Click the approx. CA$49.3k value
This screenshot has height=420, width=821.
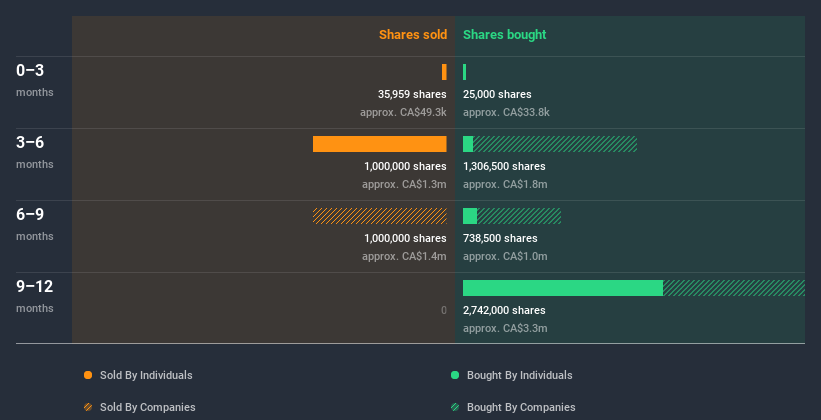tap(403, 112)
